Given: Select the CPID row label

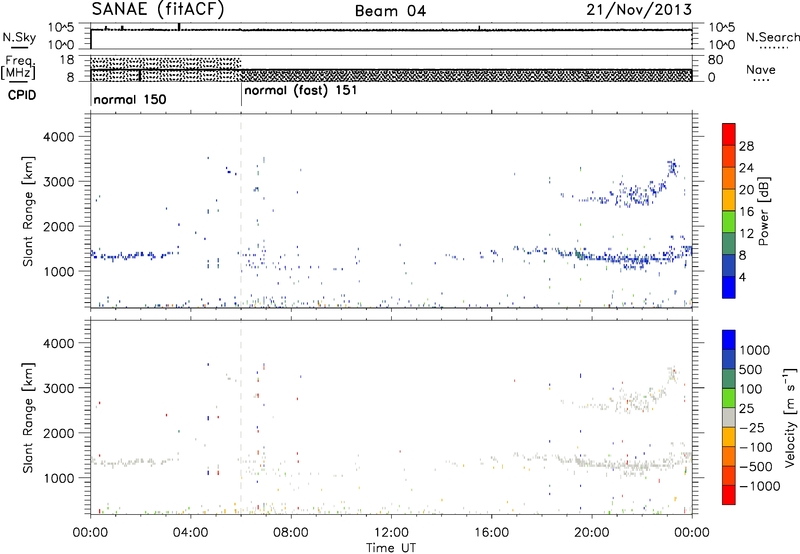Looking at the screenshot, I should point(22,95).
